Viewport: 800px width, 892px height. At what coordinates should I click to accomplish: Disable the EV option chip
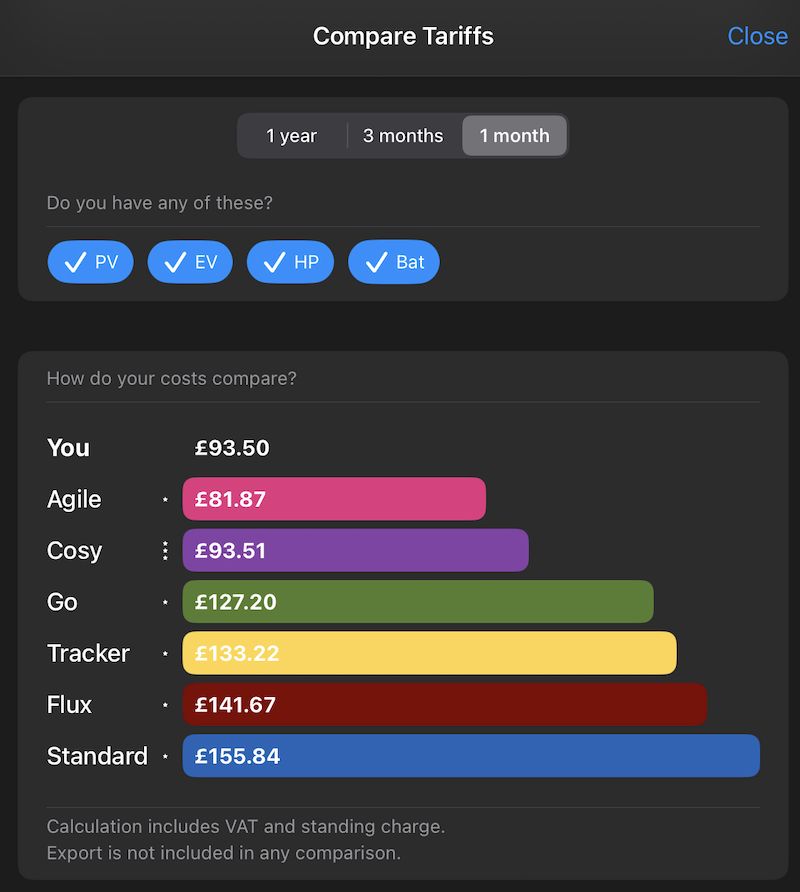pos(190,263)
